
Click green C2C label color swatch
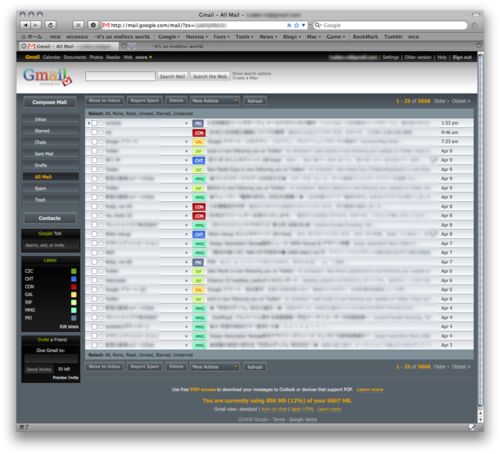74,271
